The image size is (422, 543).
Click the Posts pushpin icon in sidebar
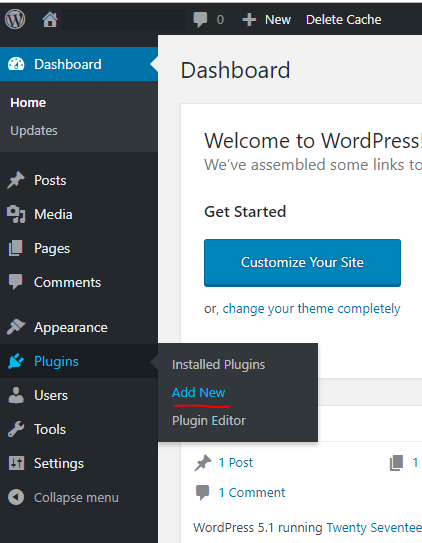(16, 180)
